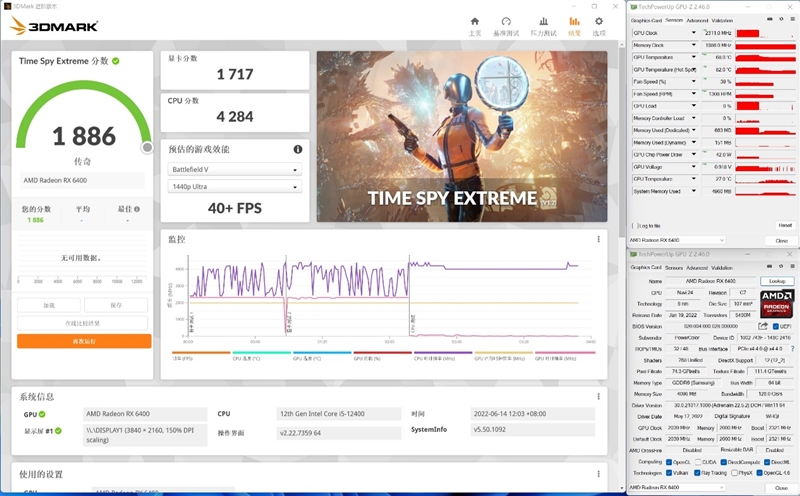800x496 pixels.
Task: Toggle the DirectCompute checkbox
Action: 723,462
